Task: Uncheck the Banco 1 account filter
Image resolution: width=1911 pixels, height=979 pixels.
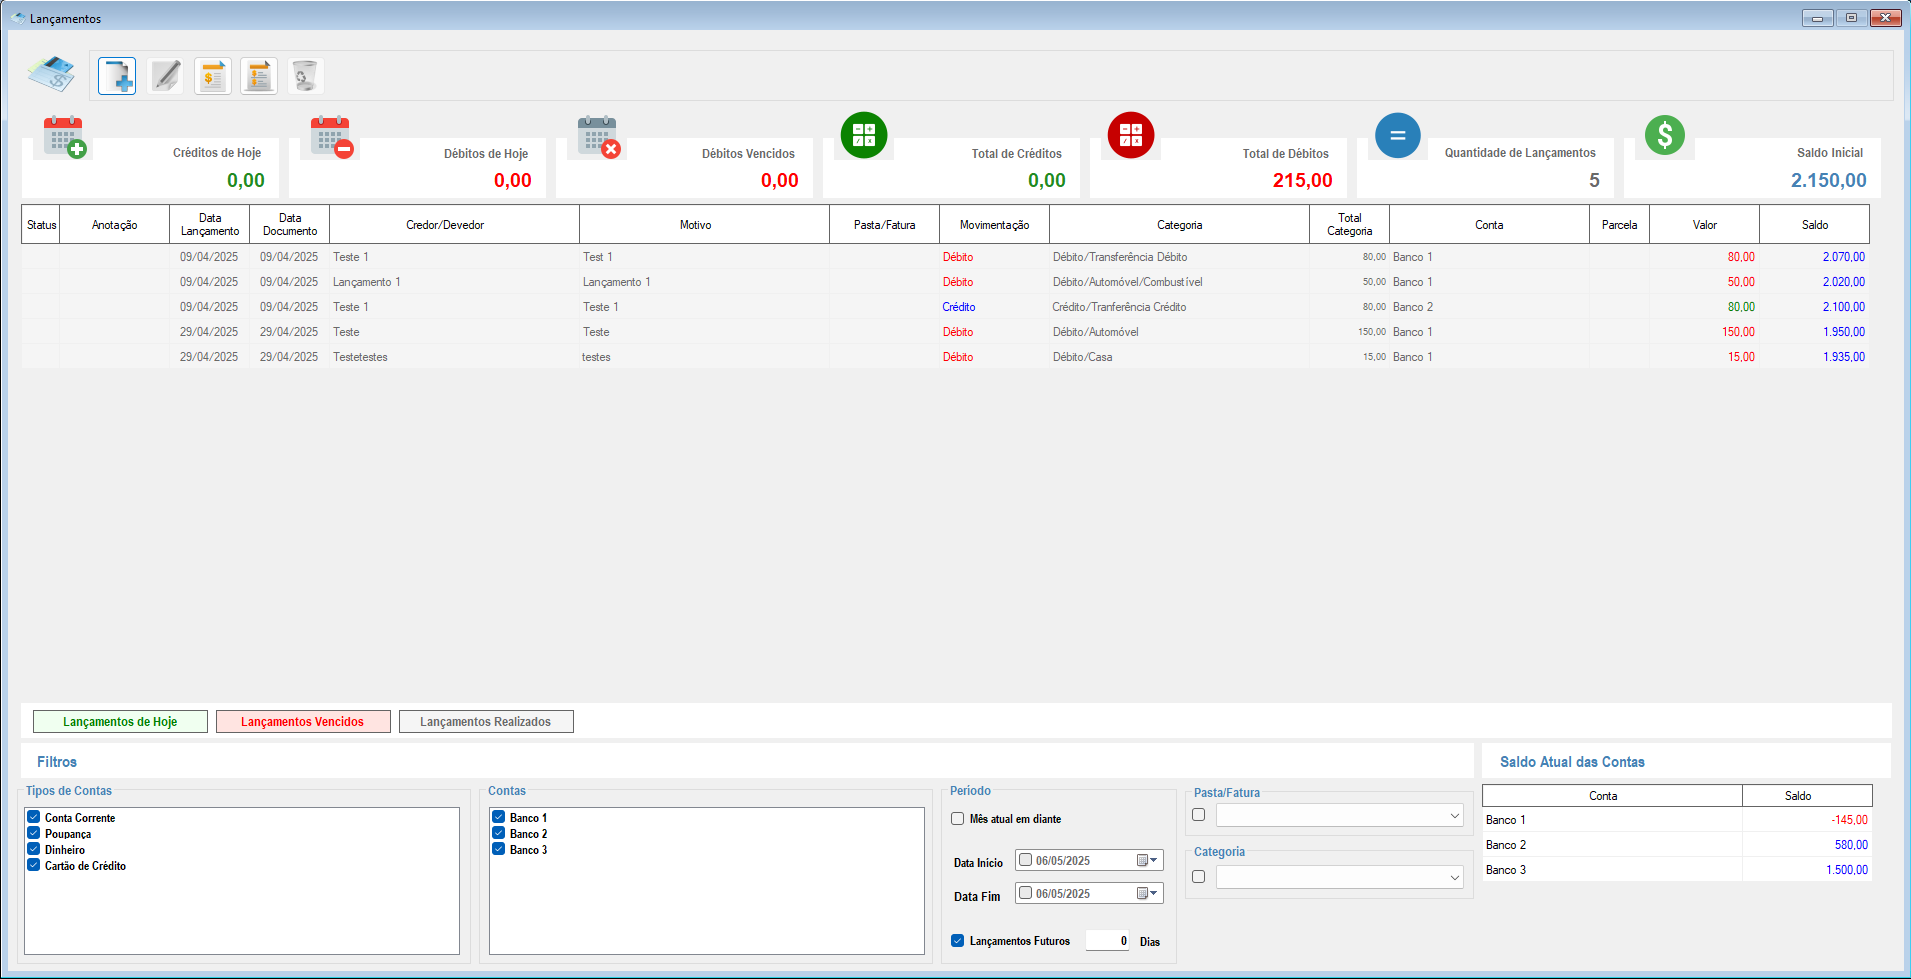Action: [498, 817]
